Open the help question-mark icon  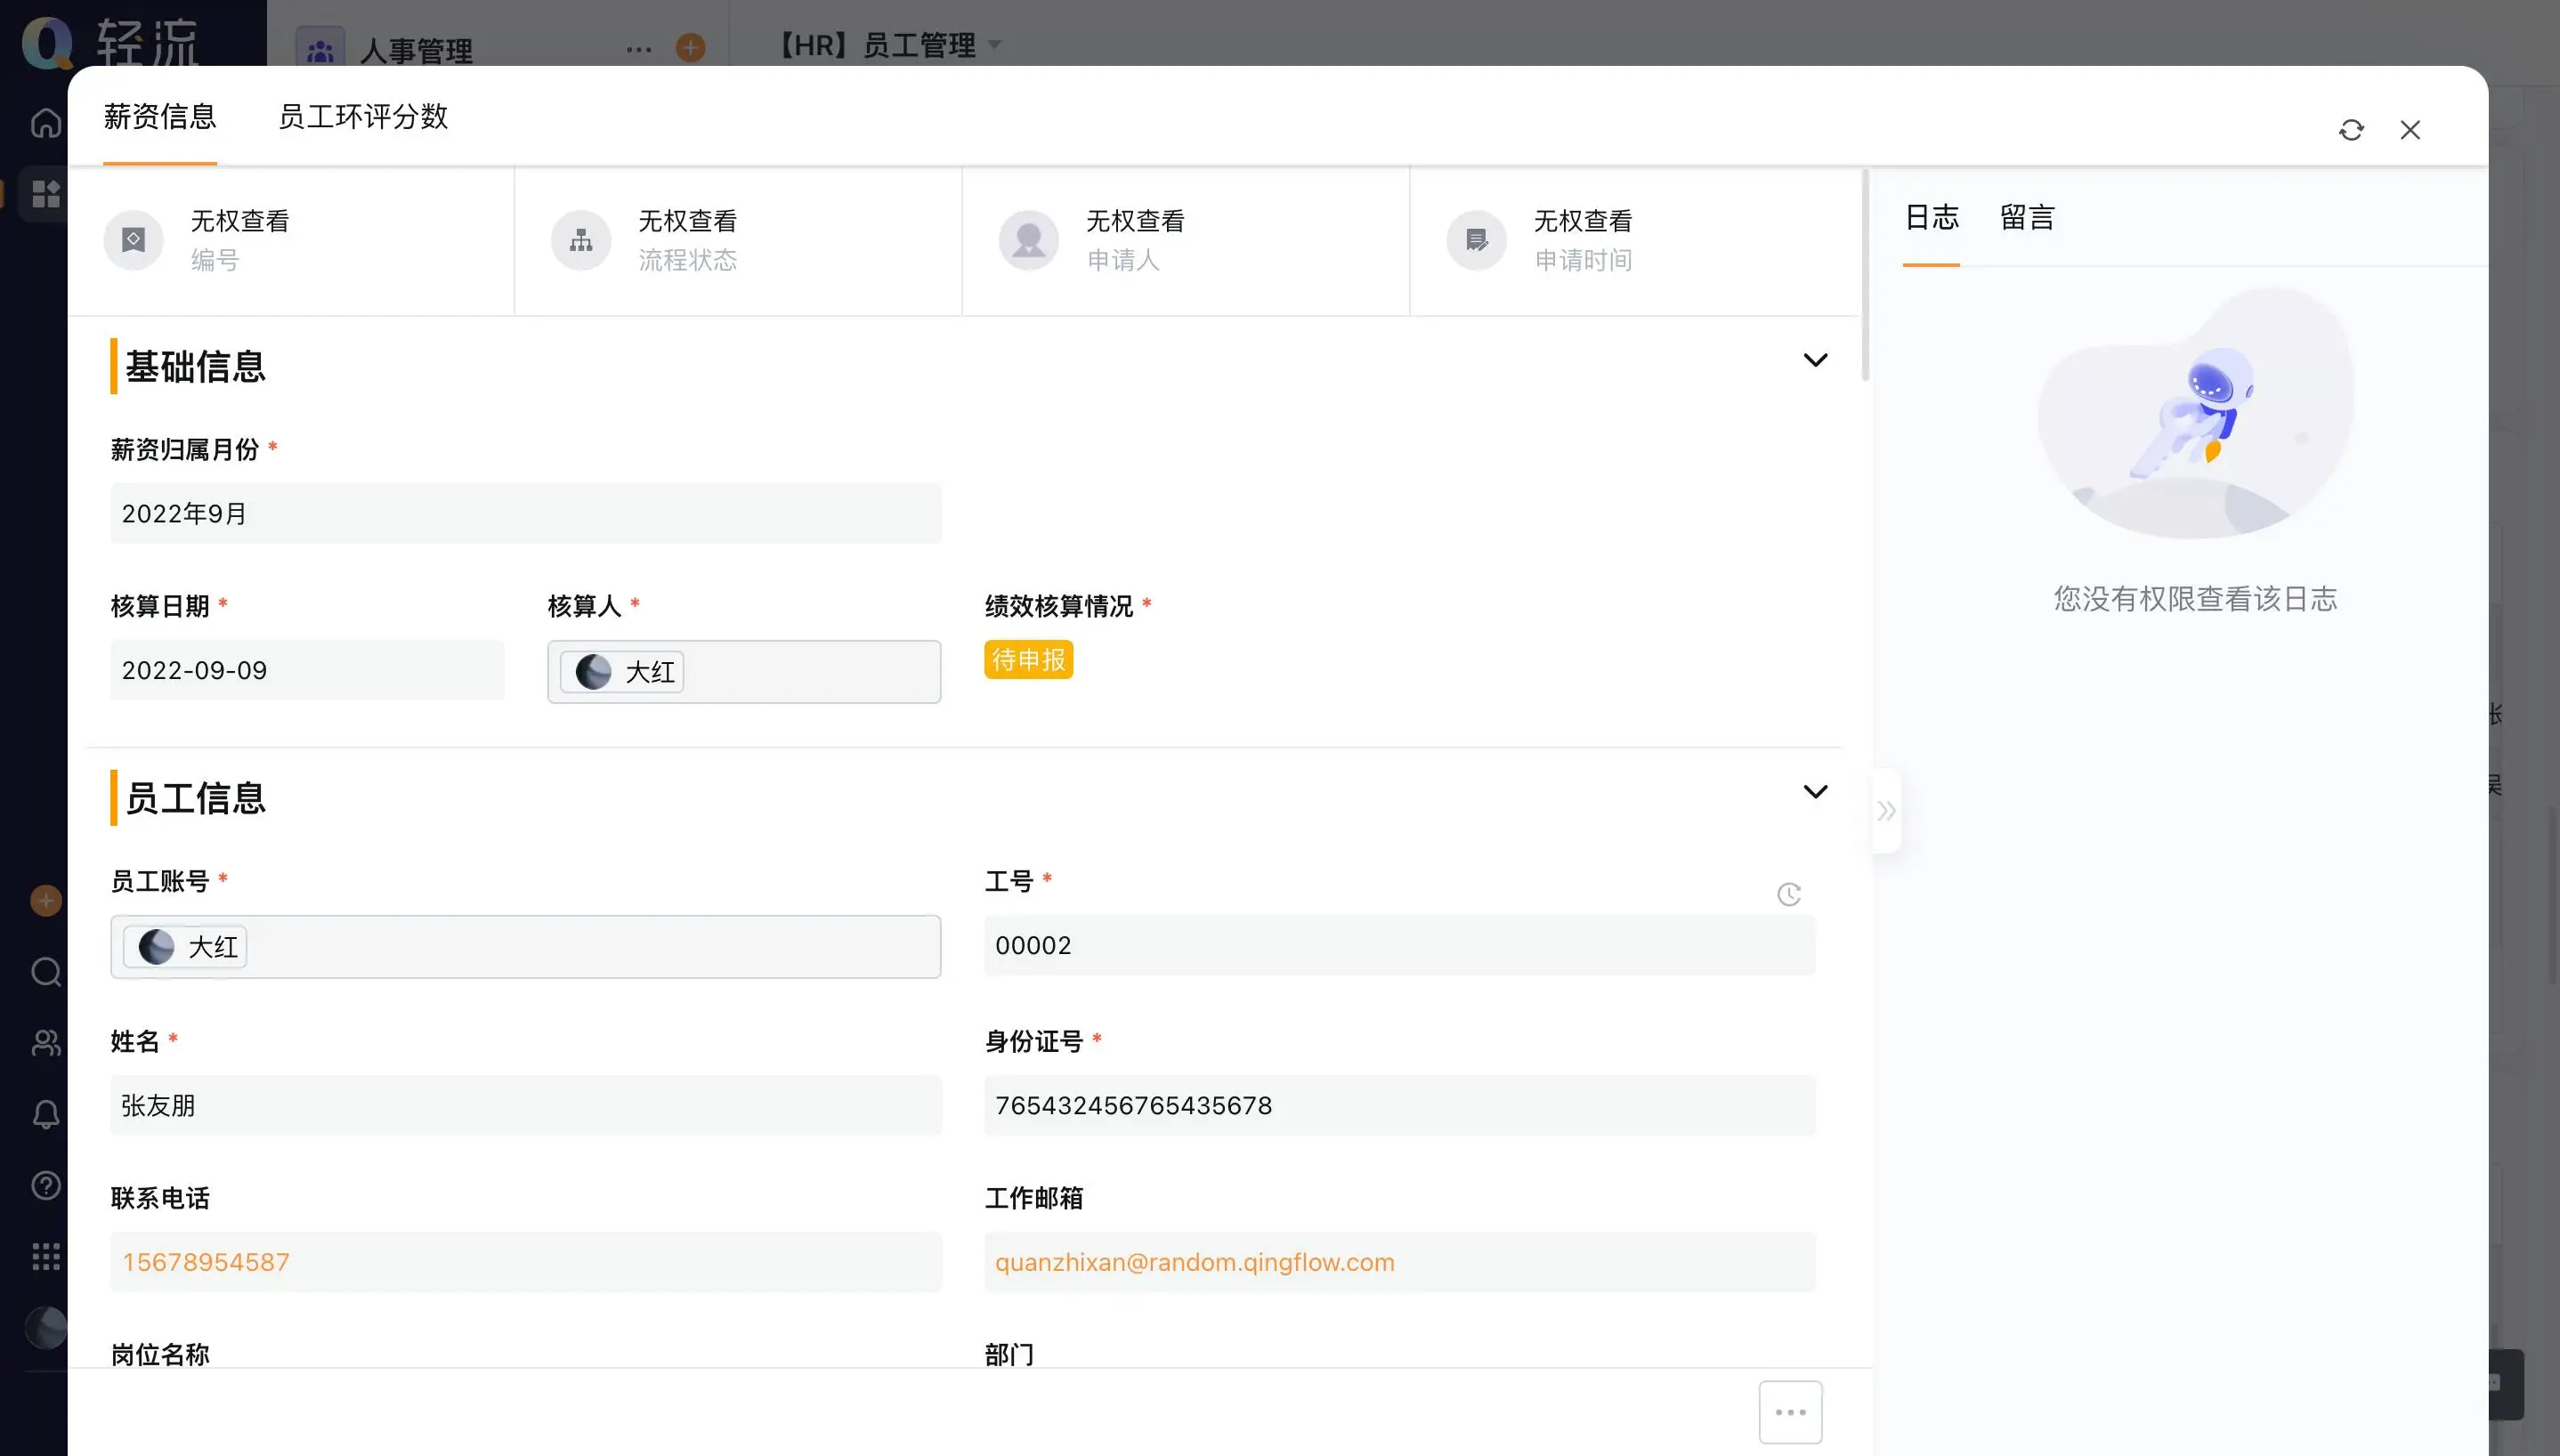[46, 1185]
